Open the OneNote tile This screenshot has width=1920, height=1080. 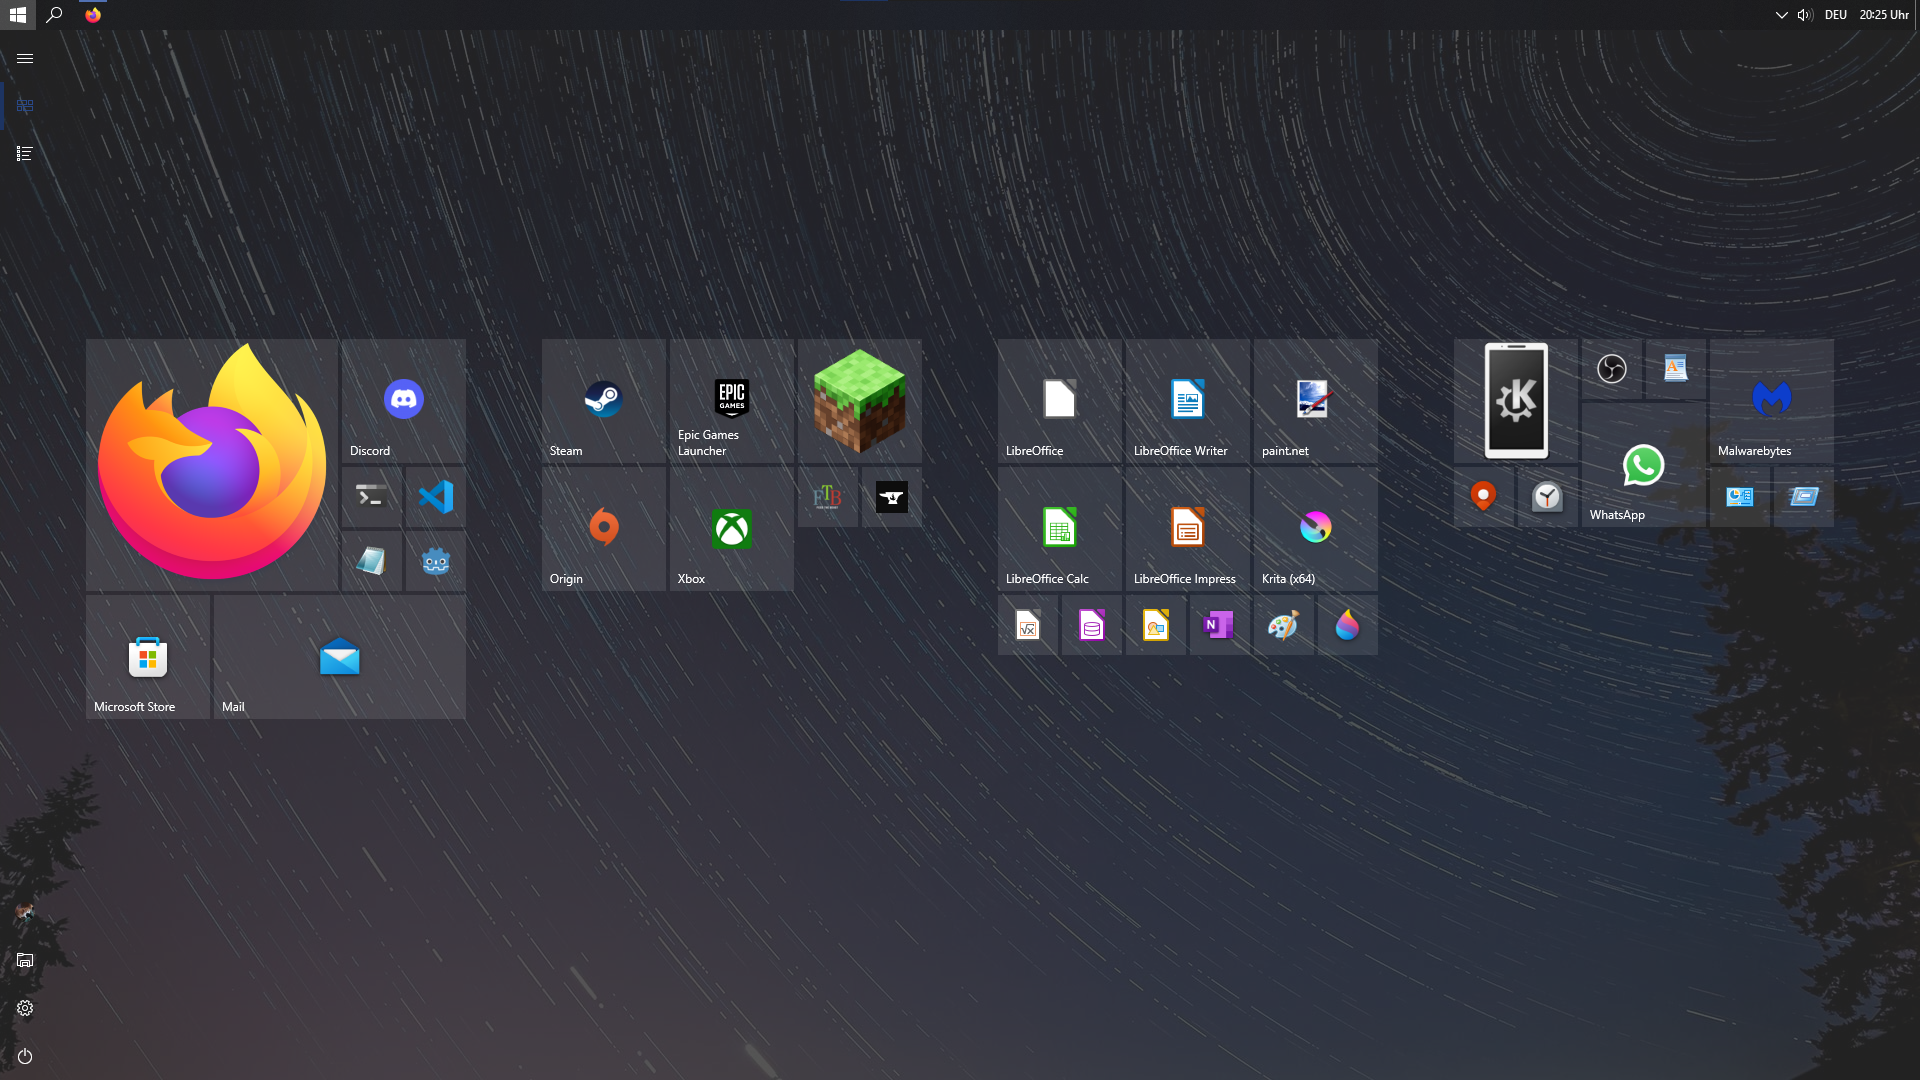pos(1220,625)
